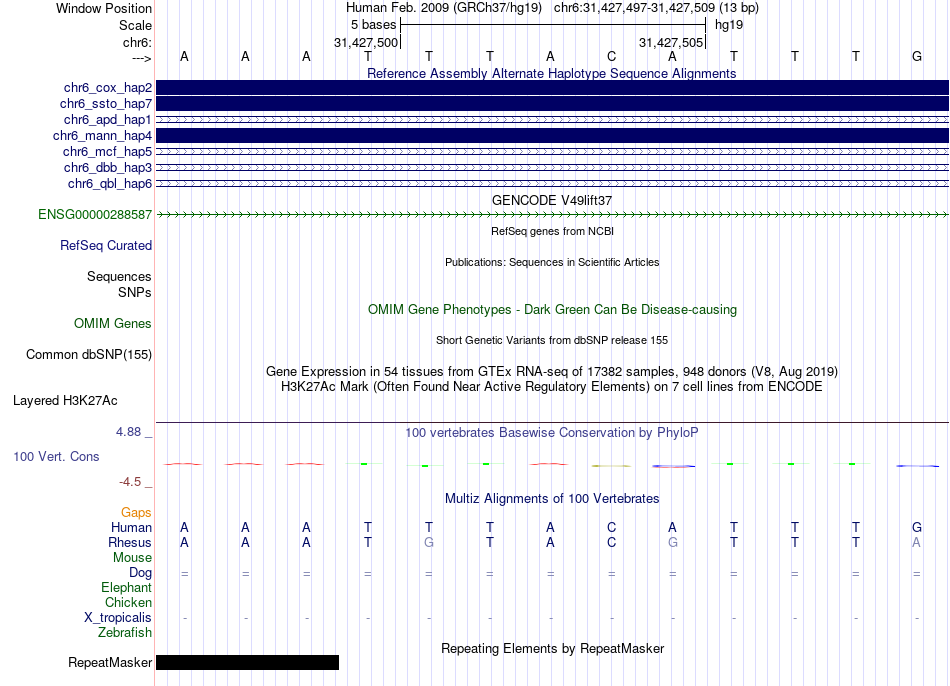Click the SNPs track label

(135, 292)
